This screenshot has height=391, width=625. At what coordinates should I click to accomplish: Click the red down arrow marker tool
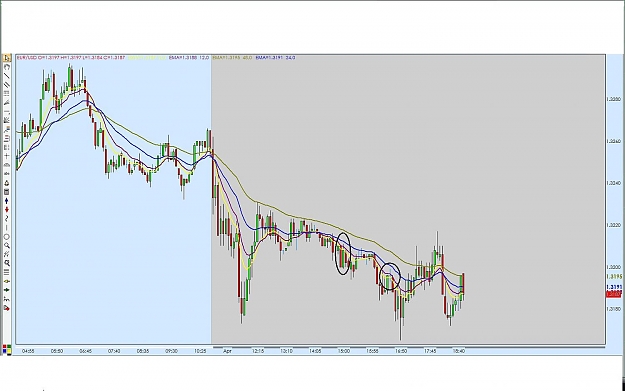tap(6, 209)
